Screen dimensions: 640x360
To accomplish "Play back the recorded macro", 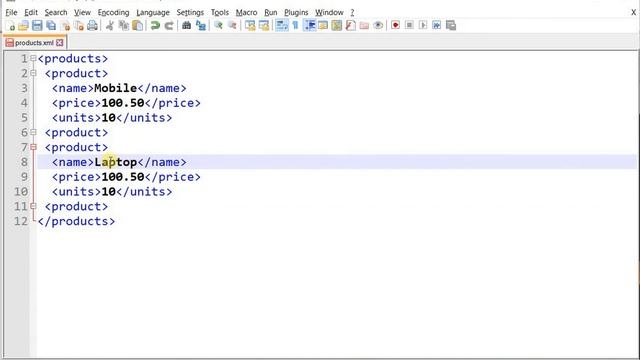I will pyautogui.click(x=423, y=26).
